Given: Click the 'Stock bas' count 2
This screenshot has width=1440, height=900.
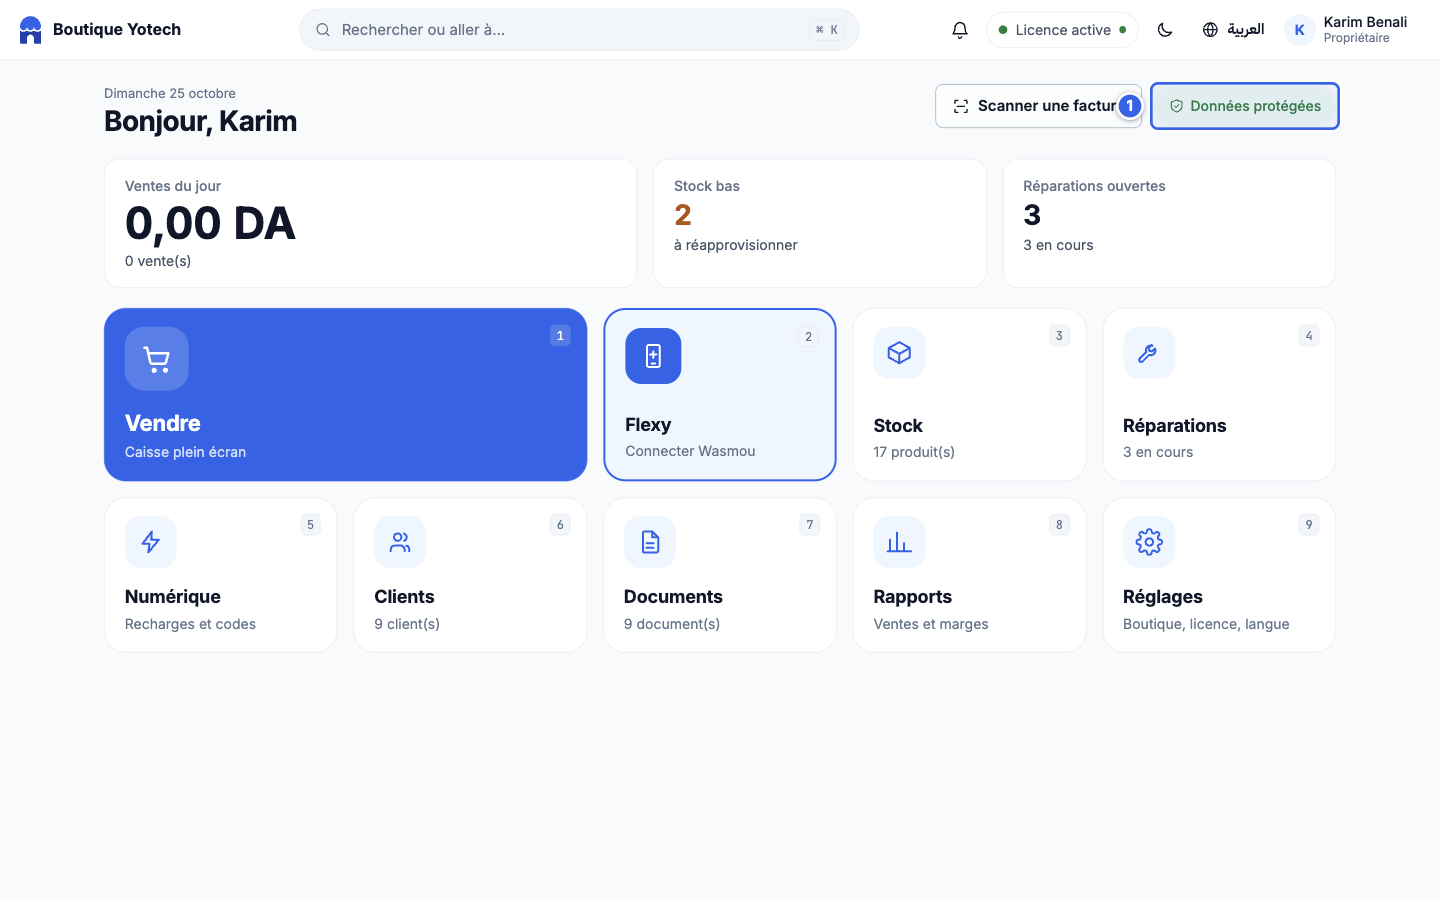Looking at the screenshot, I should point(683,215).
